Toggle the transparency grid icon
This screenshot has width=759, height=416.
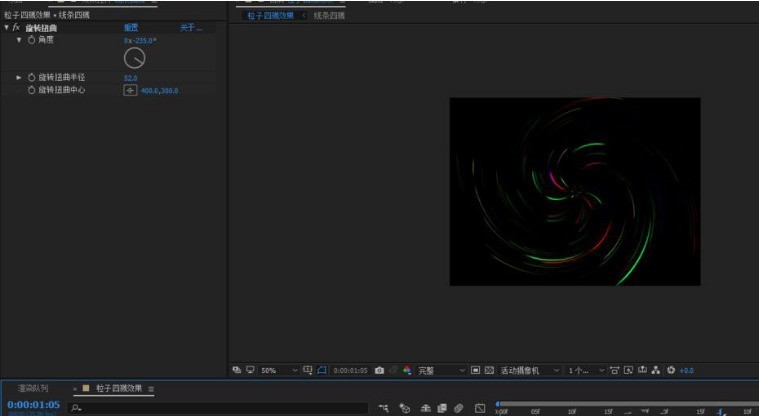point(489,370)
